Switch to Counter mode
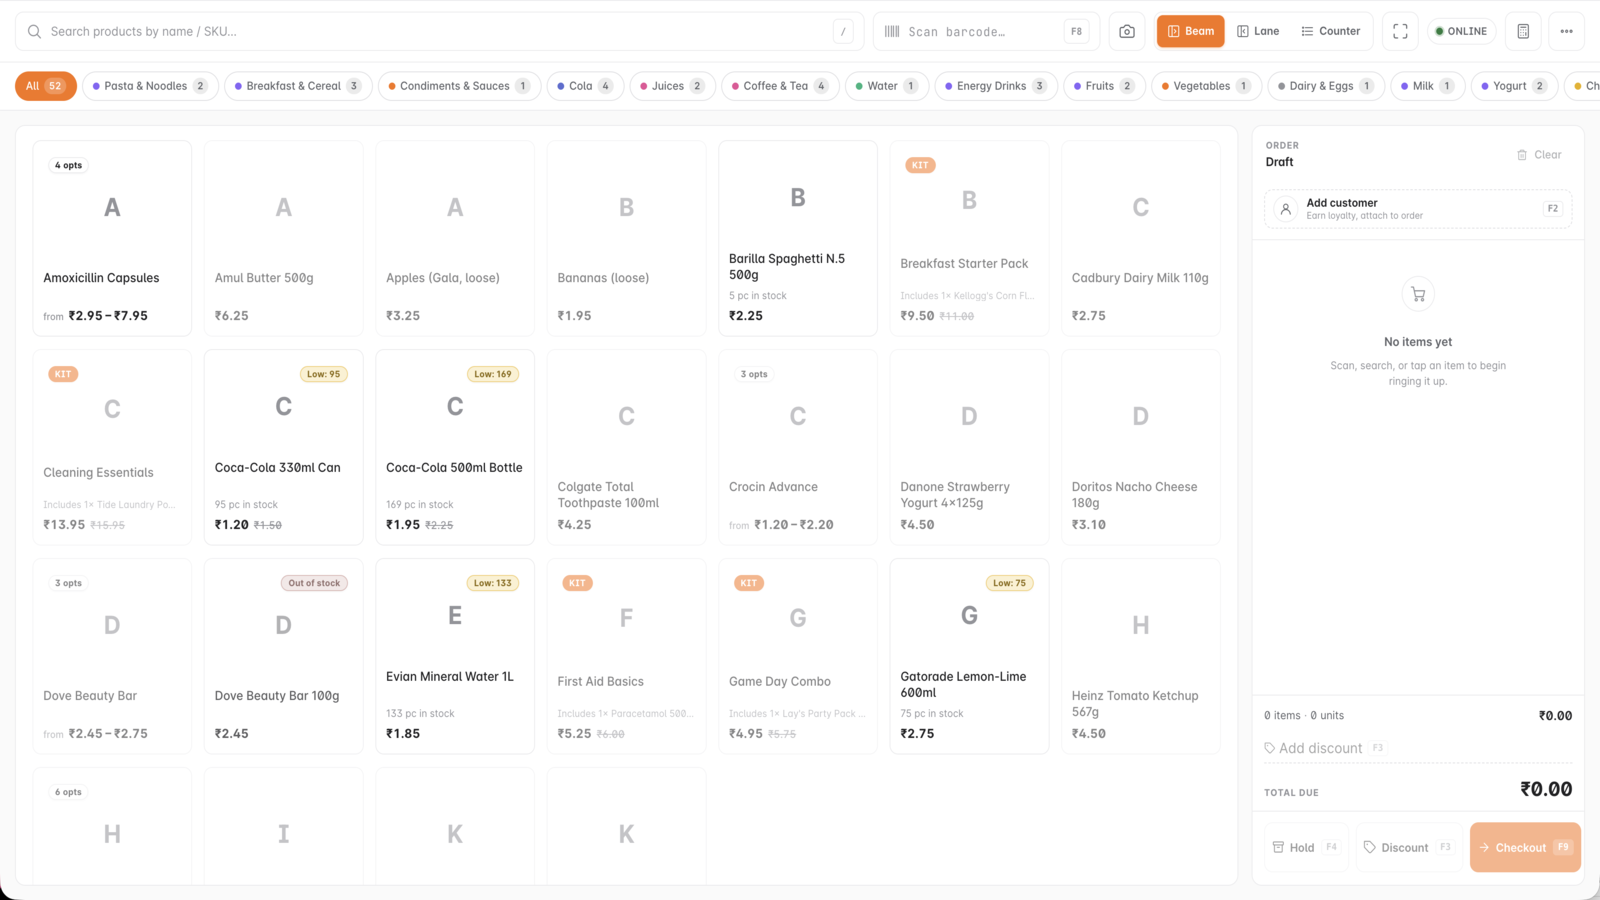Viewport: 1600px width, 900px height. 1330,31
